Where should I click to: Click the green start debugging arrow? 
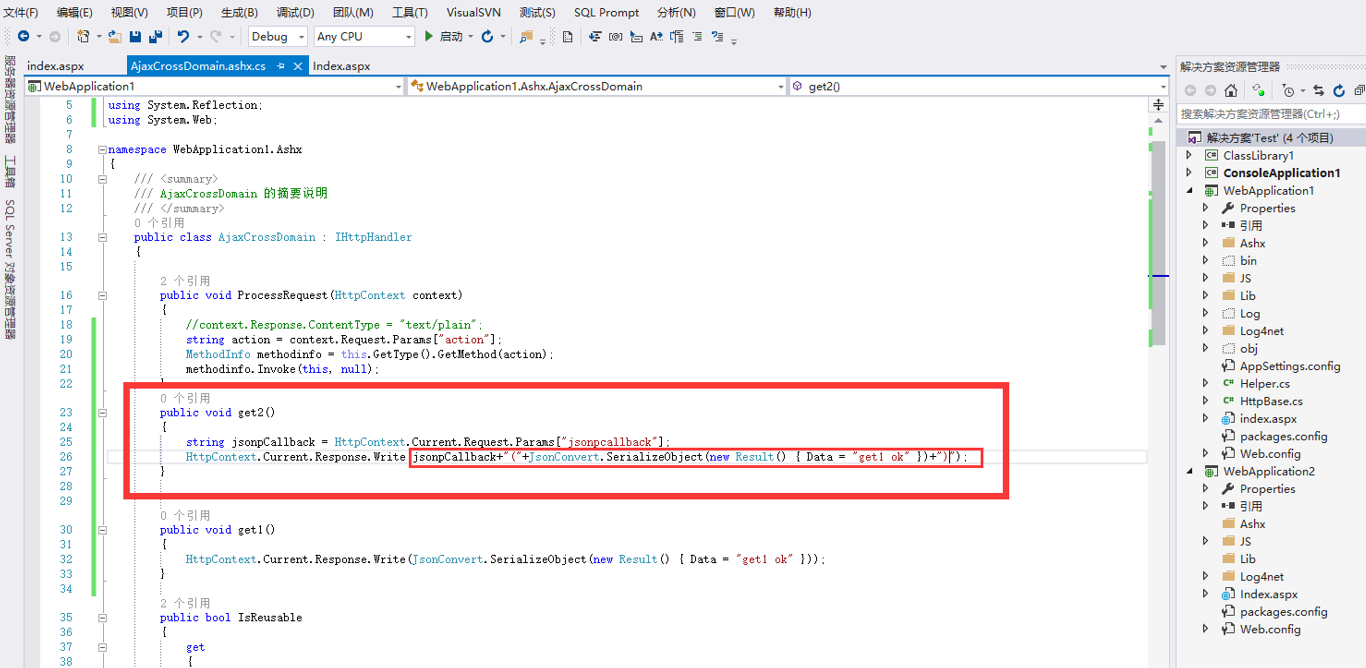[429, 36]
